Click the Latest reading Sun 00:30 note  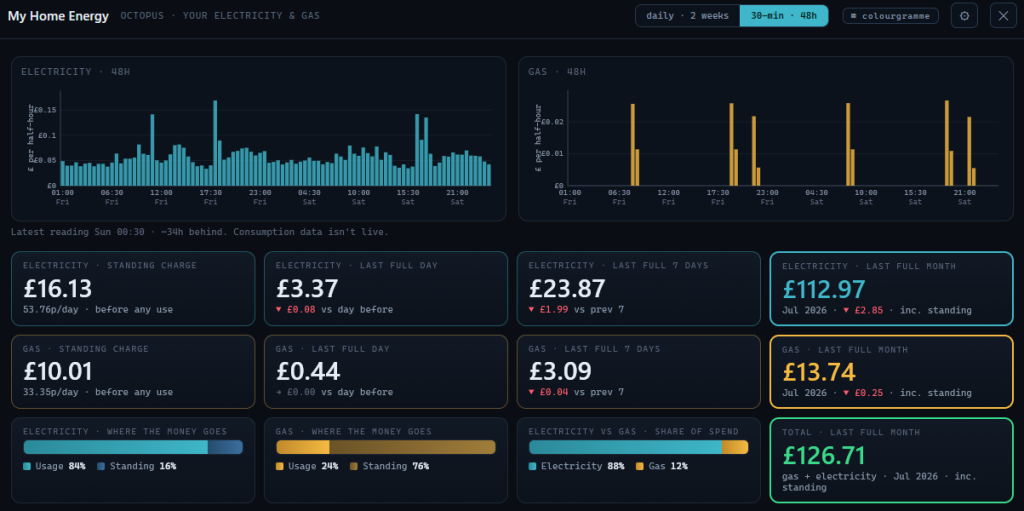(x=200, y=232)
